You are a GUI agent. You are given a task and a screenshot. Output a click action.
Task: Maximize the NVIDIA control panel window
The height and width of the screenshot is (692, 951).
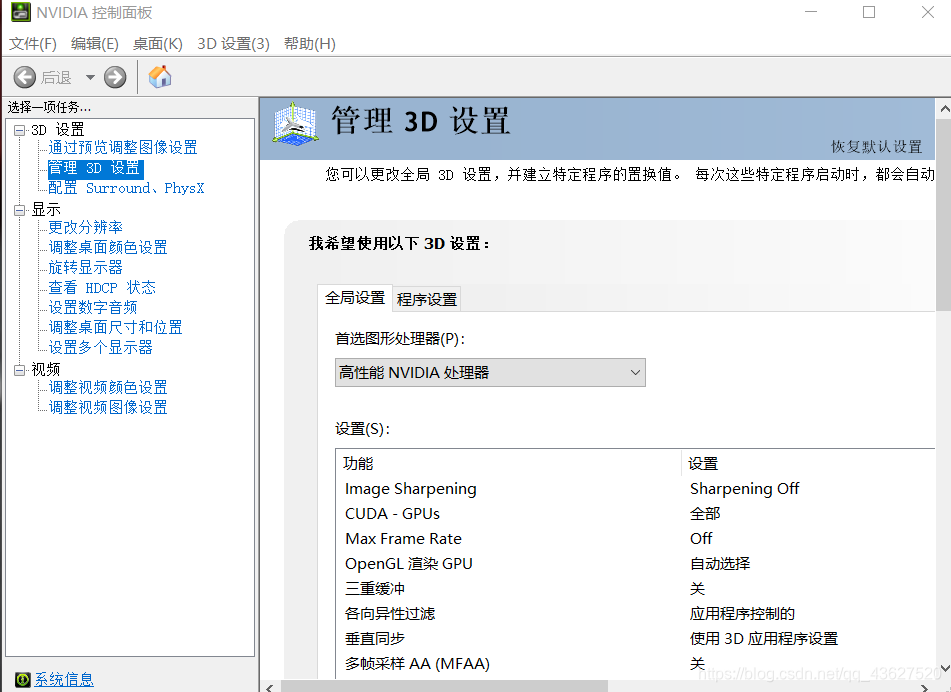[x=869, y=12]
